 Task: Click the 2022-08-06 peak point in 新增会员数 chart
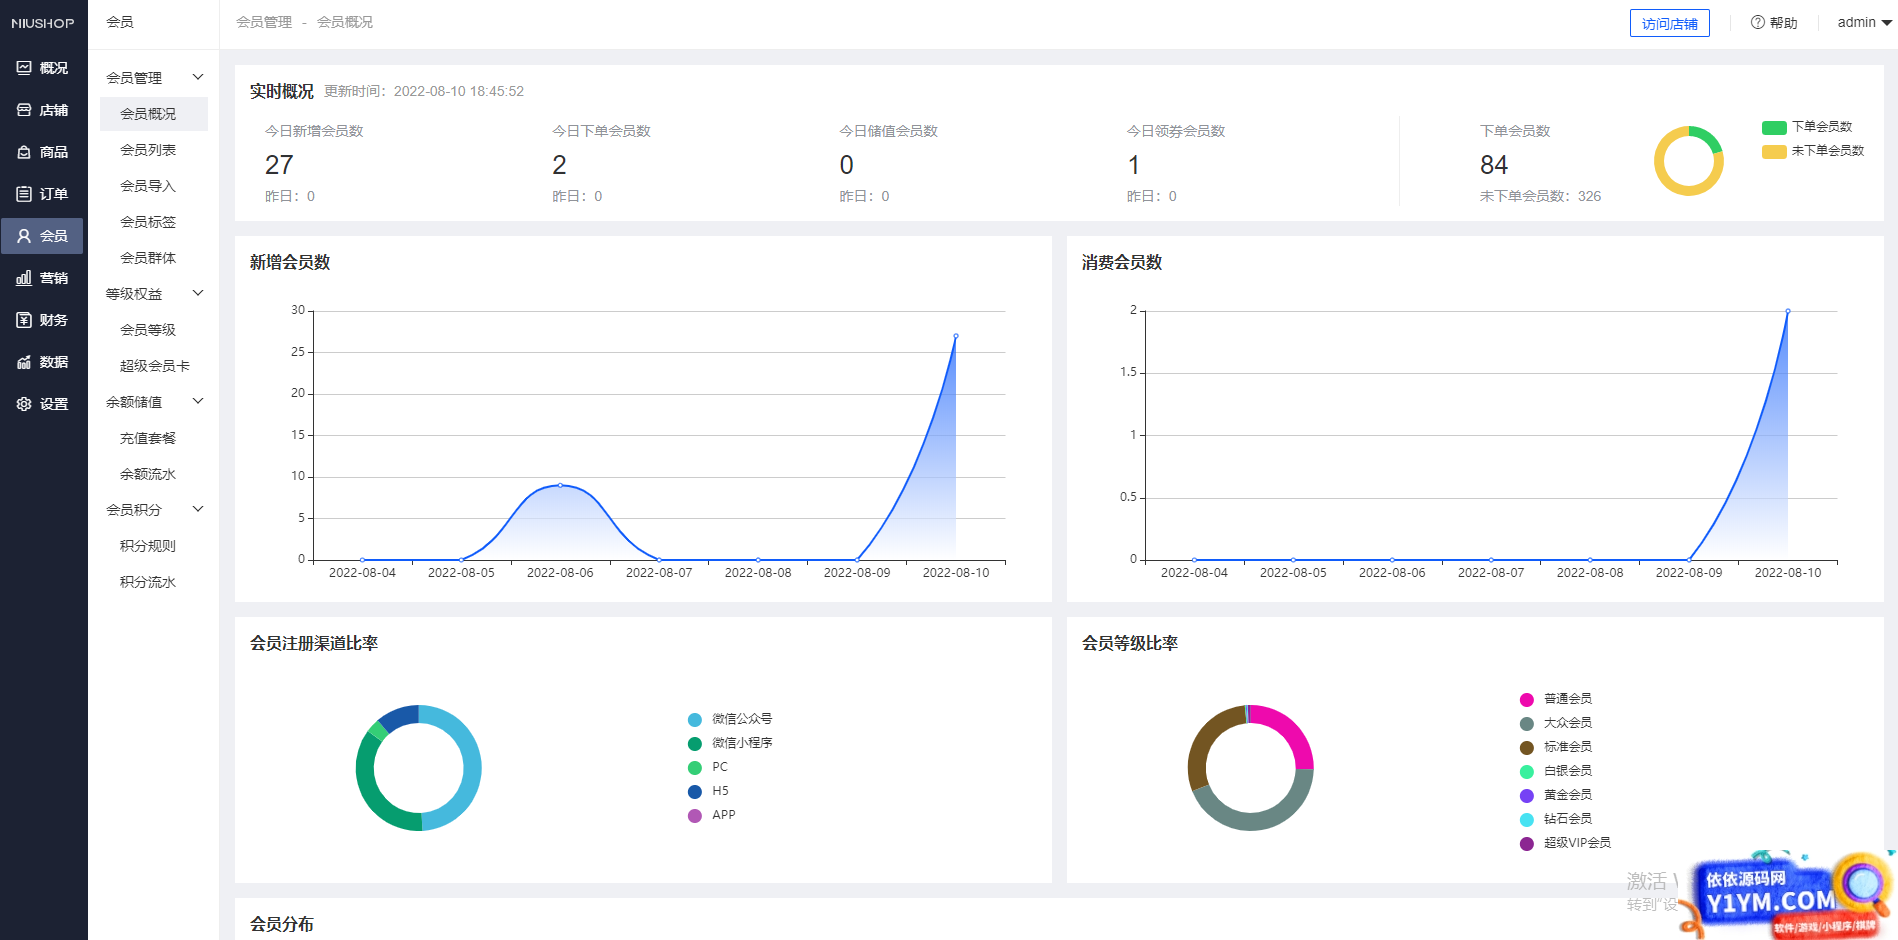pyautogui.click(x=560, y=485)
